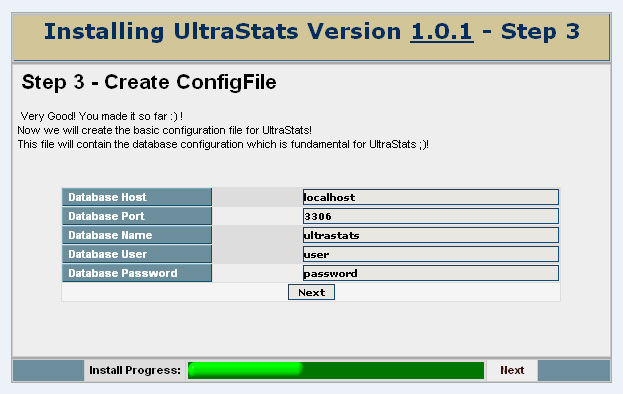Click the 'Very Good! You made it so far' text

102,116
